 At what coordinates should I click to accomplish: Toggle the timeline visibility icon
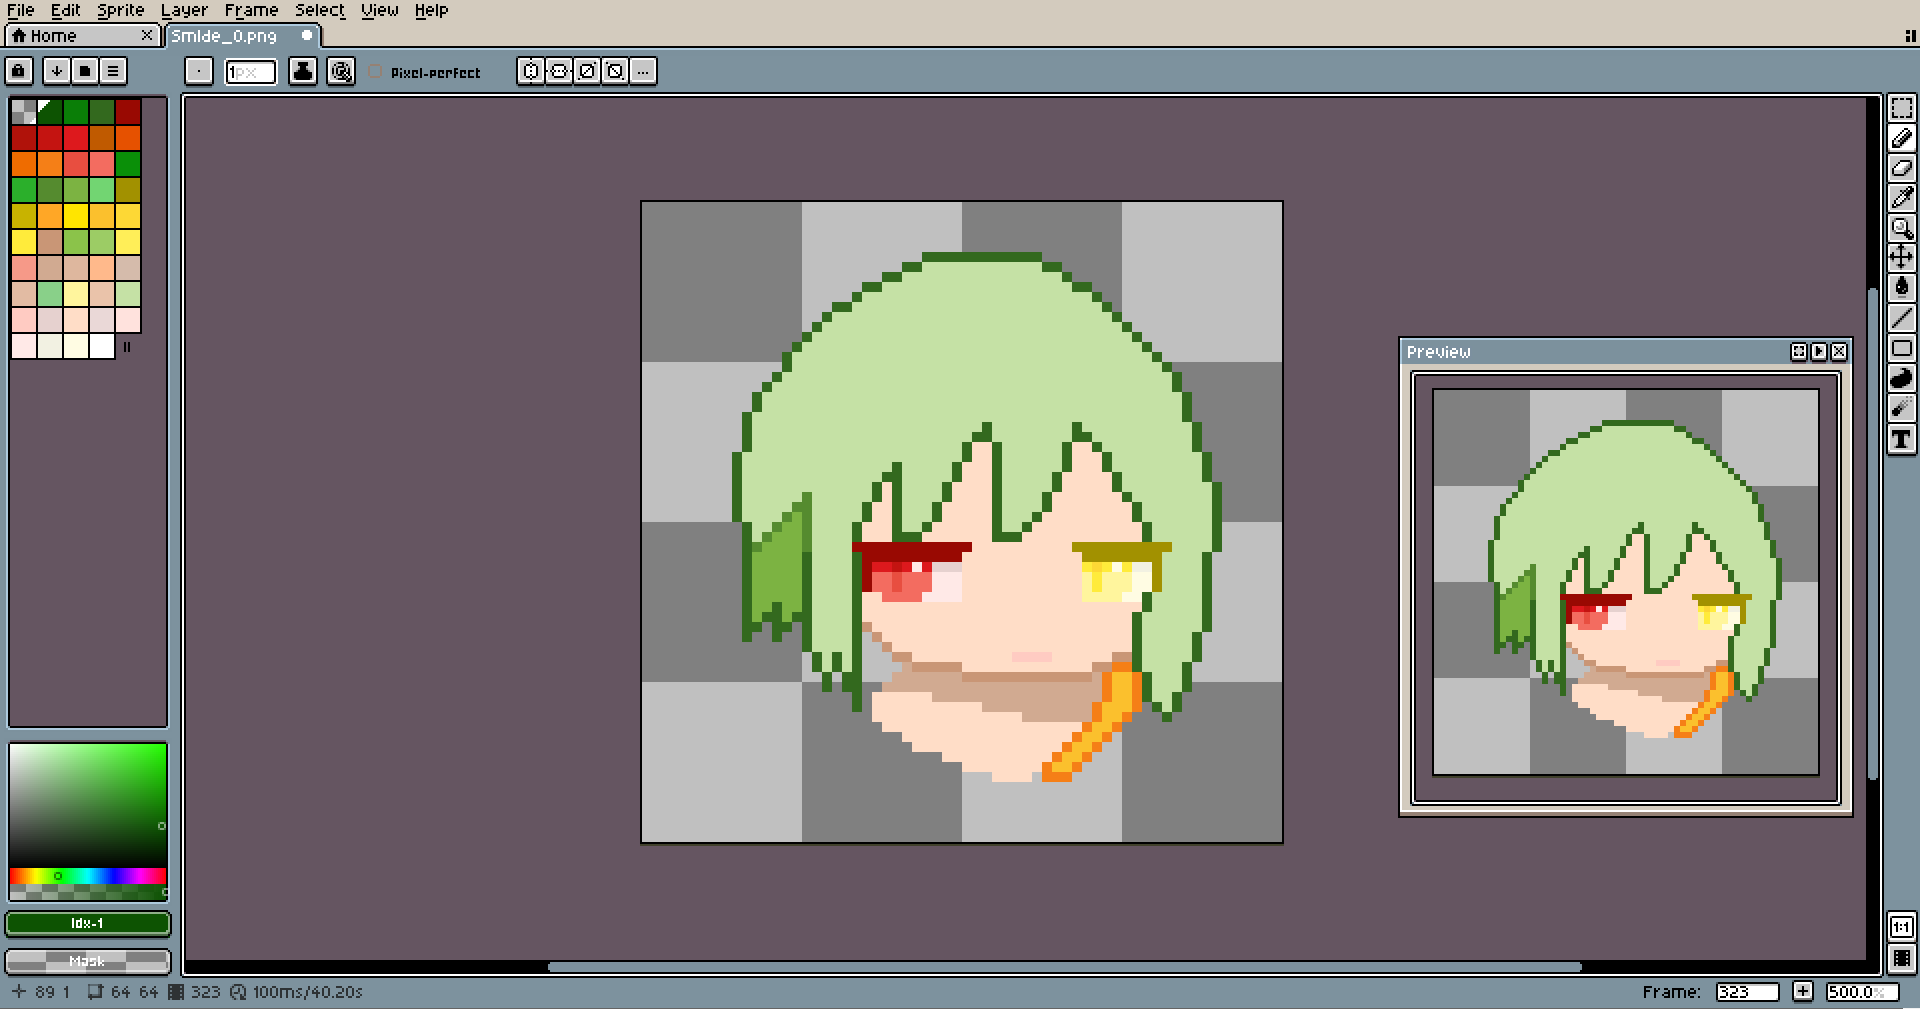click(1901, 959)
